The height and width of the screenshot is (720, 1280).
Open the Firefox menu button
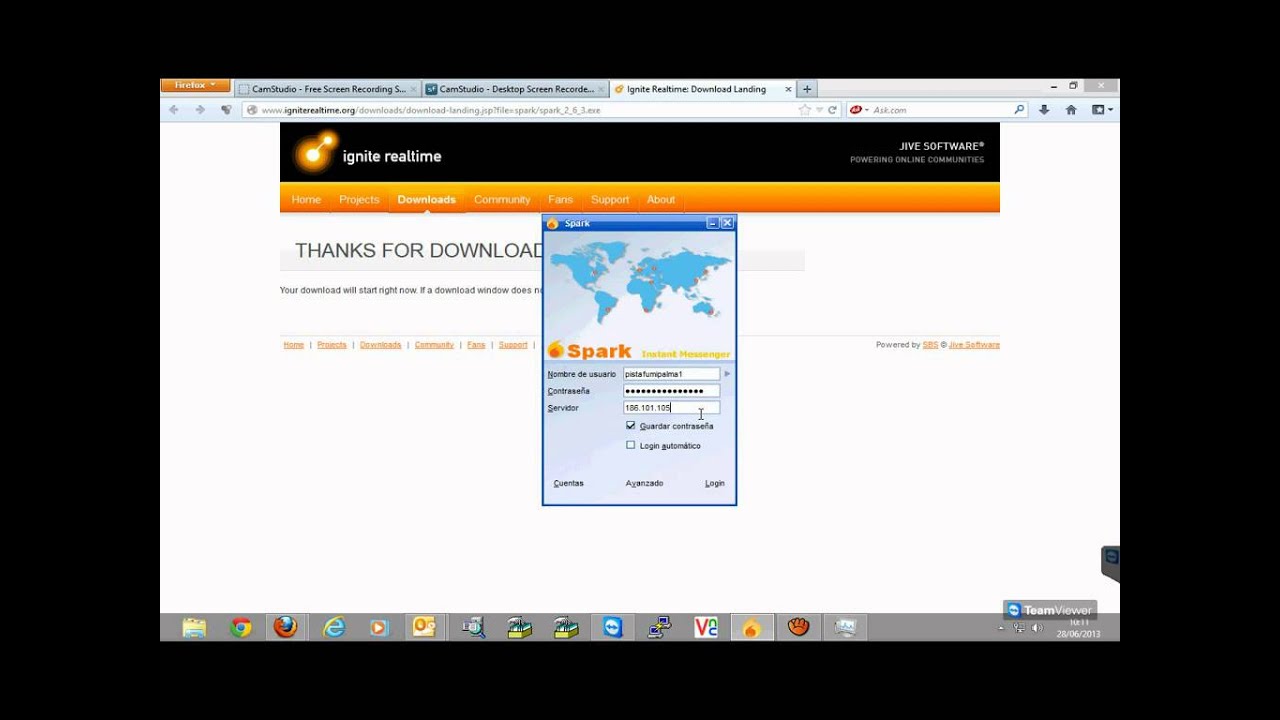point(195,86)
